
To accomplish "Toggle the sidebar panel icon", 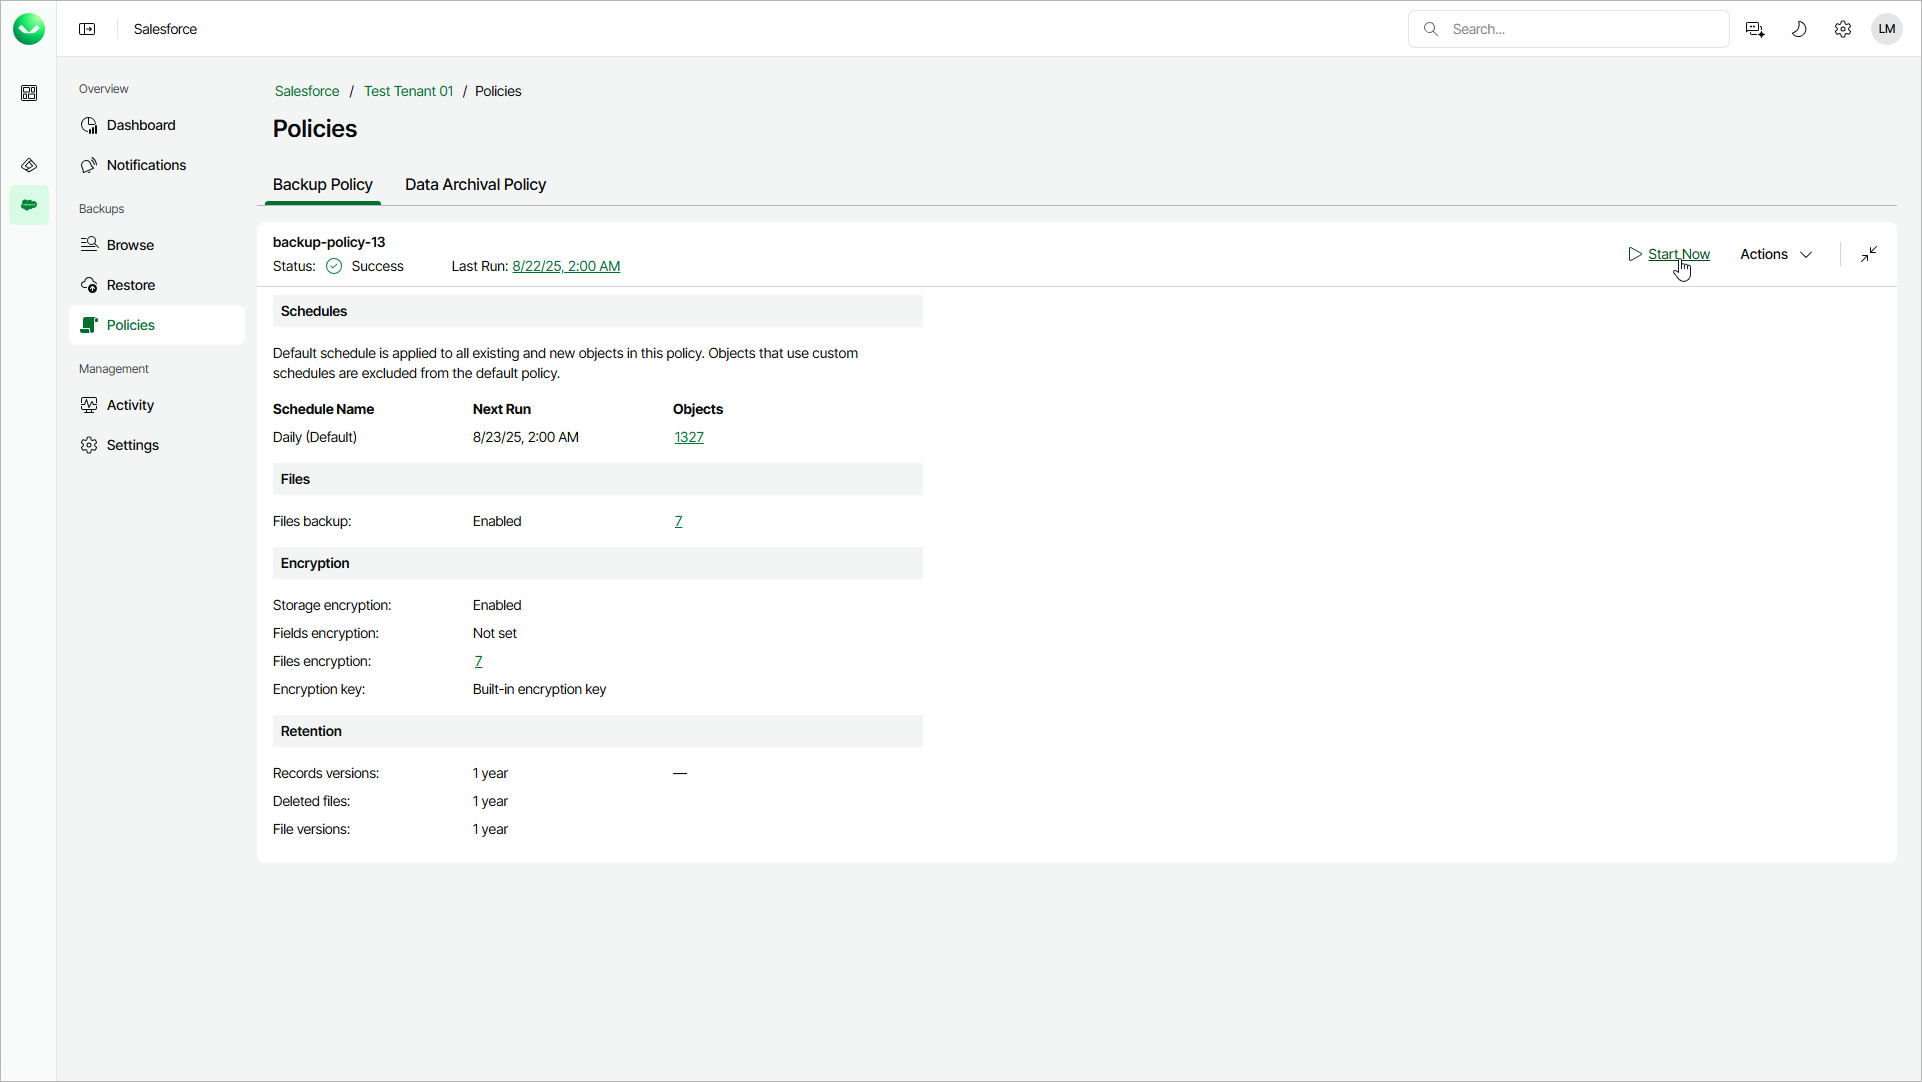I will (x=87, y=29).
